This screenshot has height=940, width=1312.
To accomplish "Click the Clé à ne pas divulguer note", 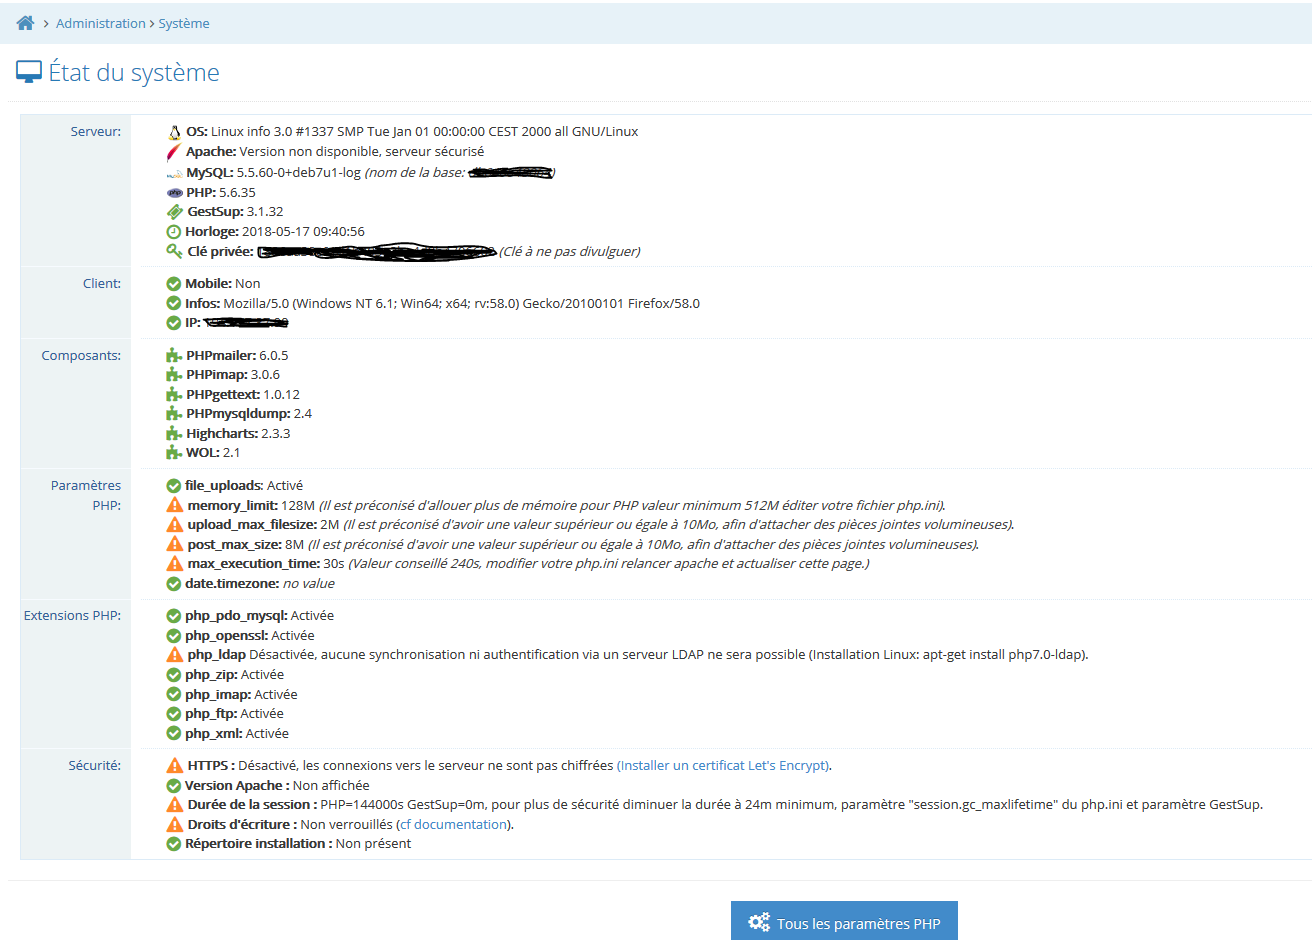I will pos(570,251).
